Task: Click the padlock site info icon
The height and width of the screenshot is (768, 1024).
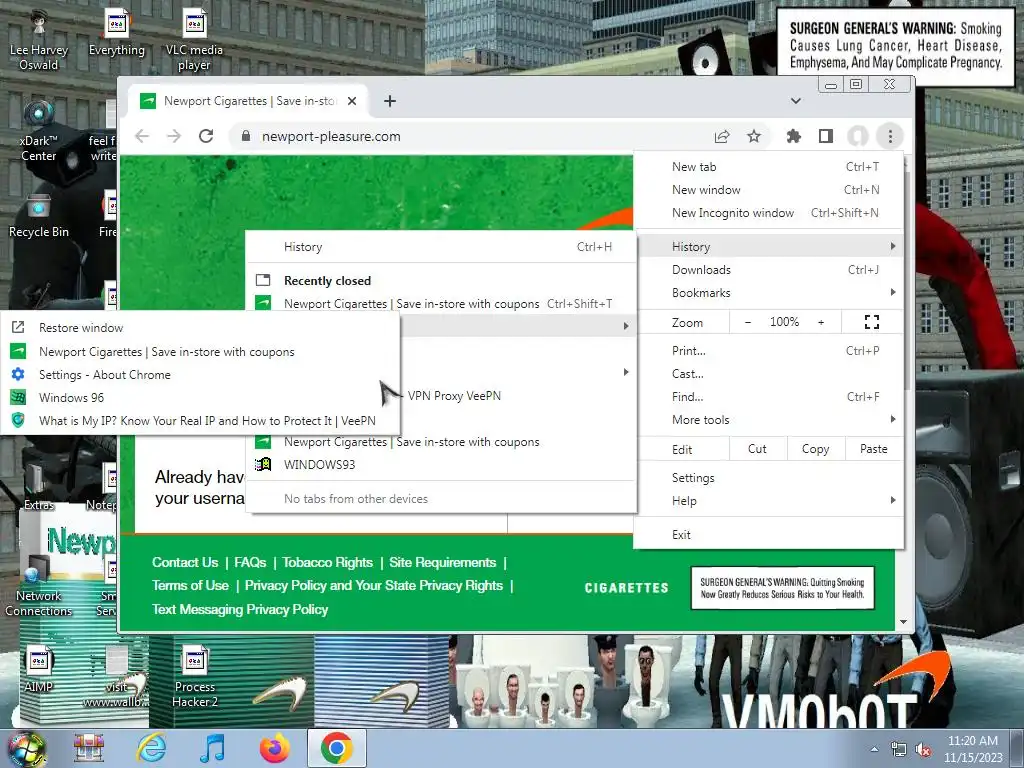Action: 246,136
